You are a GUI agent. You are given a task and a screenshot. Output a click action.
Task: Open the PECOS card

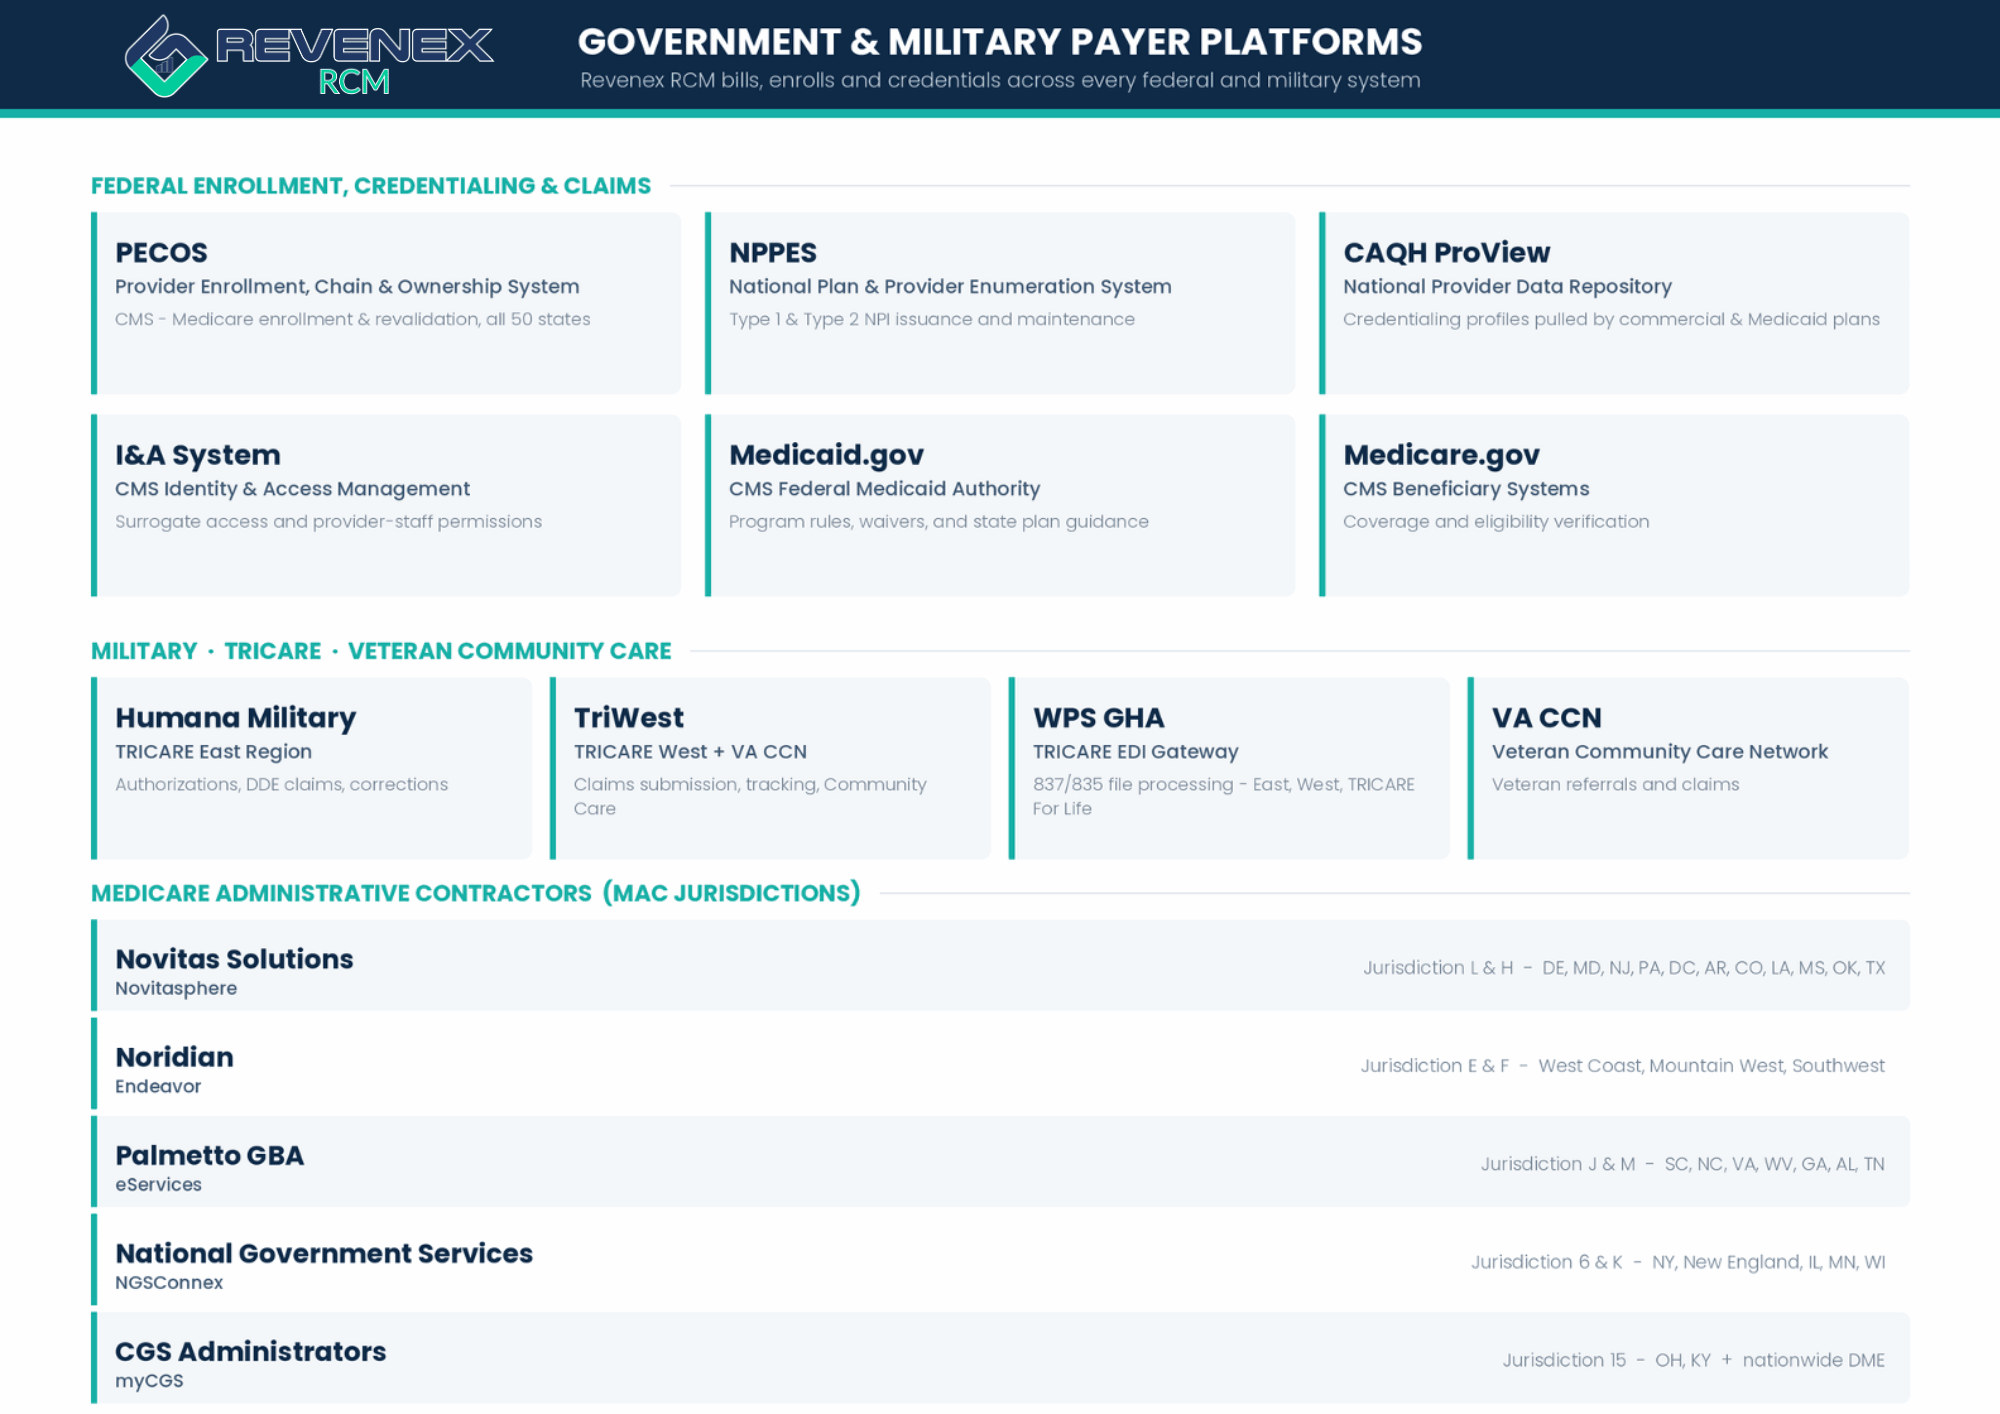pos(386,303)
